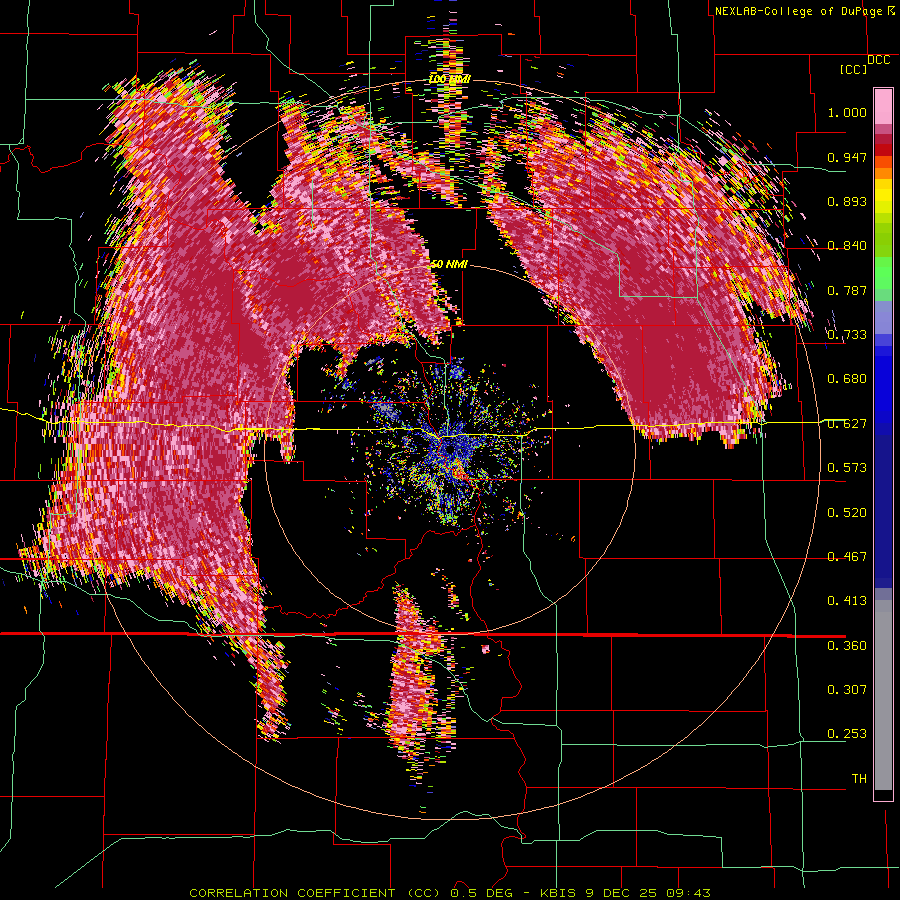The height and width of the screenshot is (900, 900).
Task: Click the 0.520 value on CC scale
Action: pyautogui.click(x=847, y=513)
